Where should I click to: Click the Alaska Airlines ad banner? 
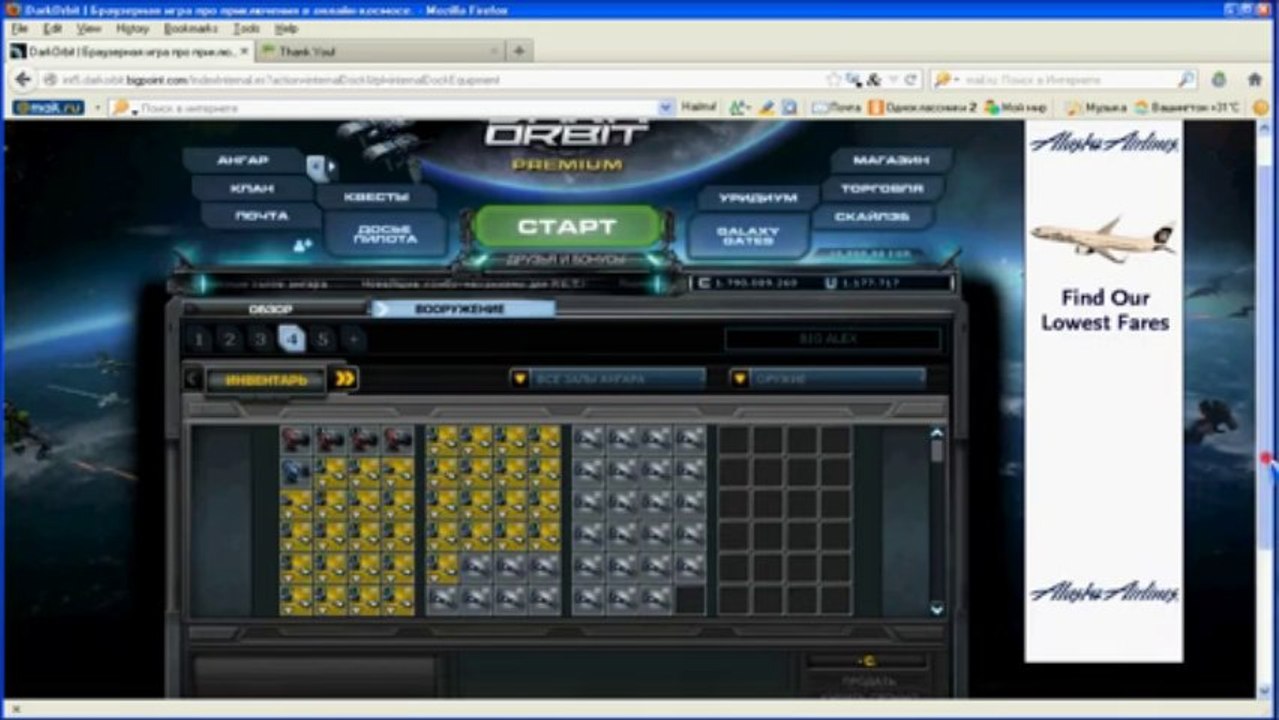pos(1104,391)
